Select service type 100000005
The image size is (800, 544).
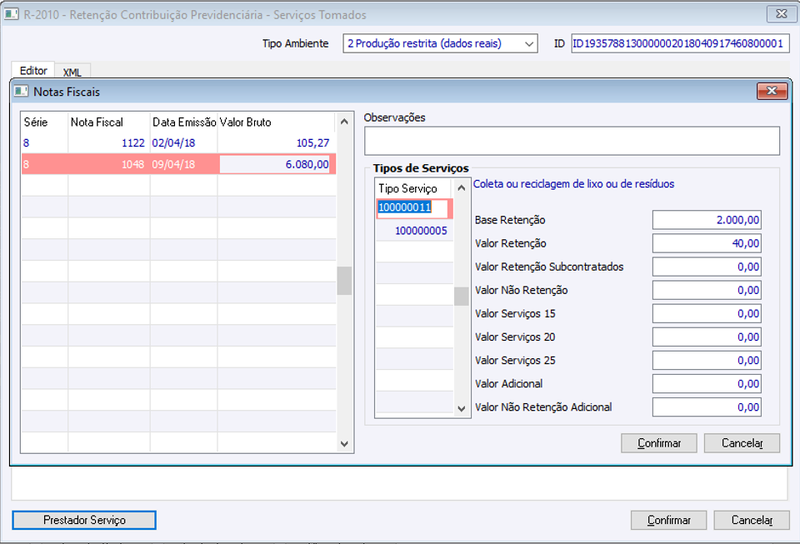414,231
